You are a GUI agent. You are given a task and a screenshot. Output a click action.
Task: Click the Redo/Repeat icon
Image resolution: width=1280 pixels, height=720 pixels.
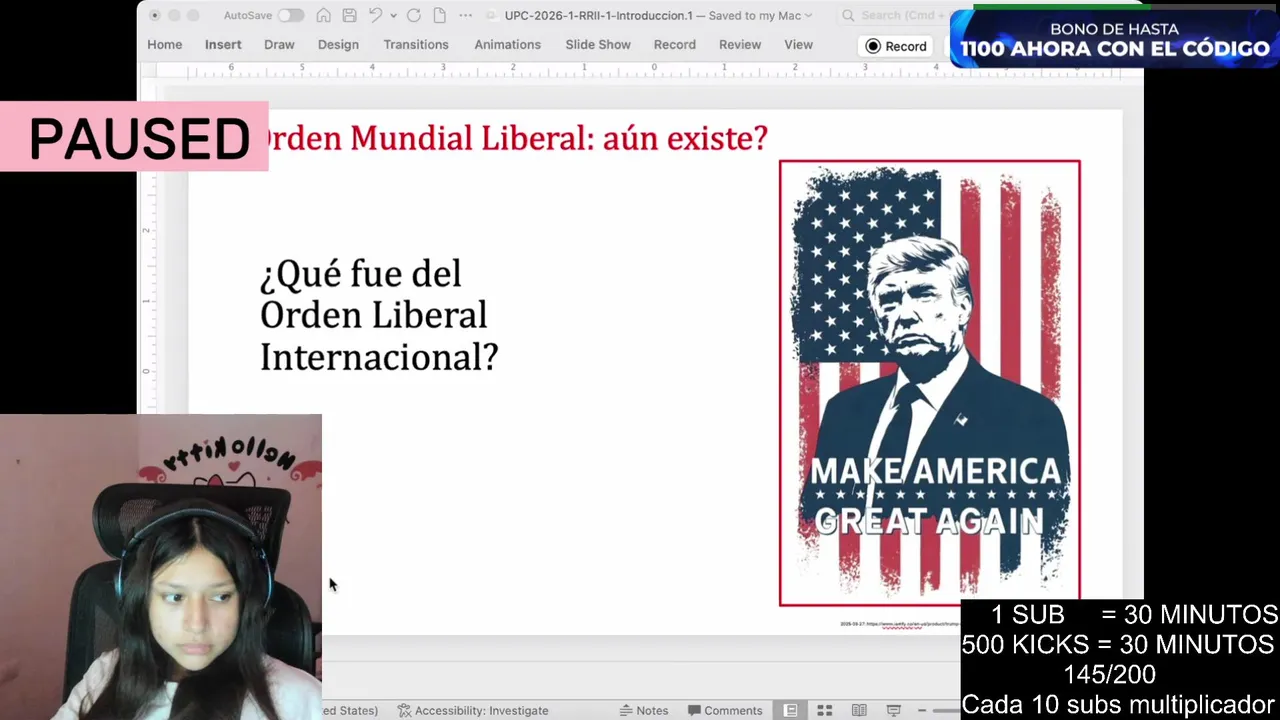pyautogui.click(x=413, y=15)
